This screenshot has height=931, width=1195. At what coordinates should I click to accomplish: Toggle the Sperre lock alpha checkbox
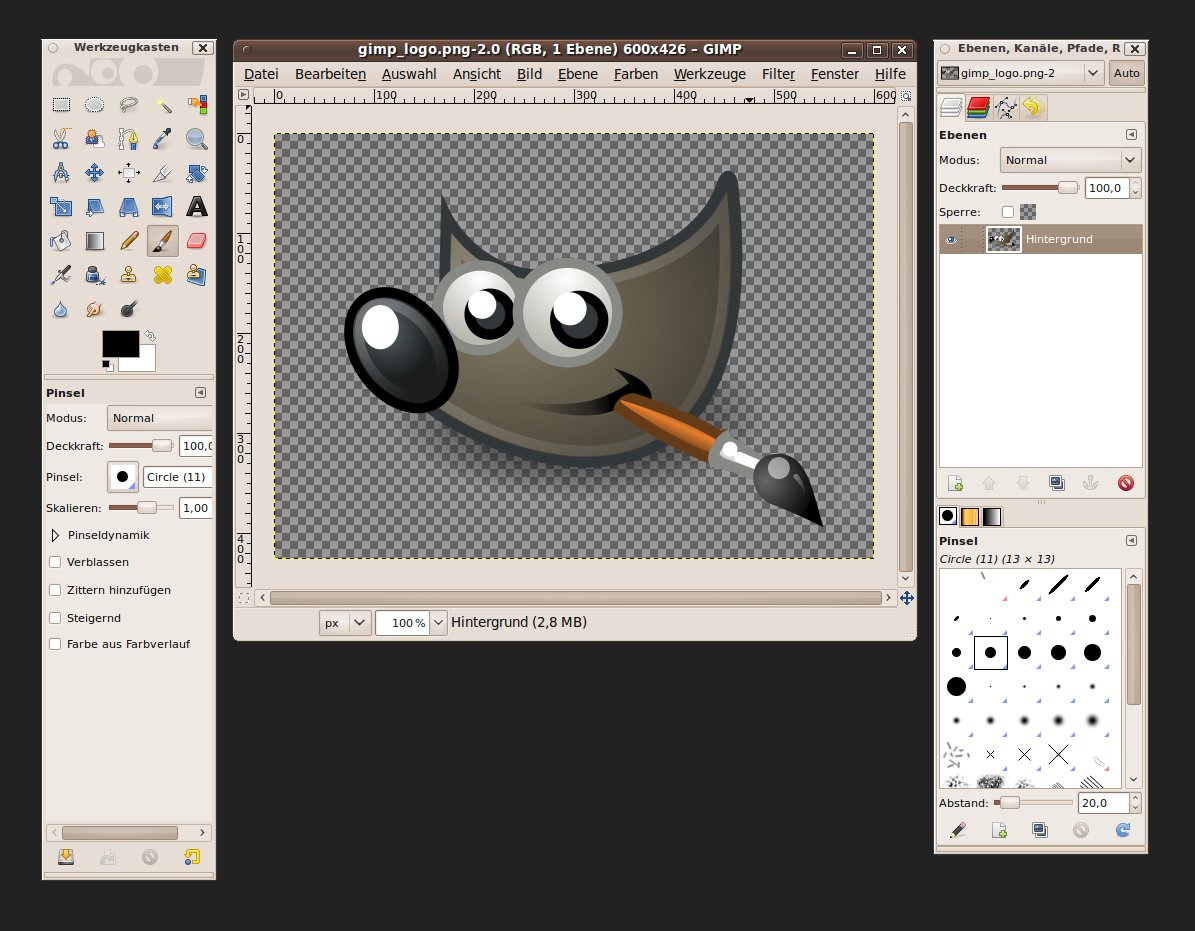tap(1008, 212)
